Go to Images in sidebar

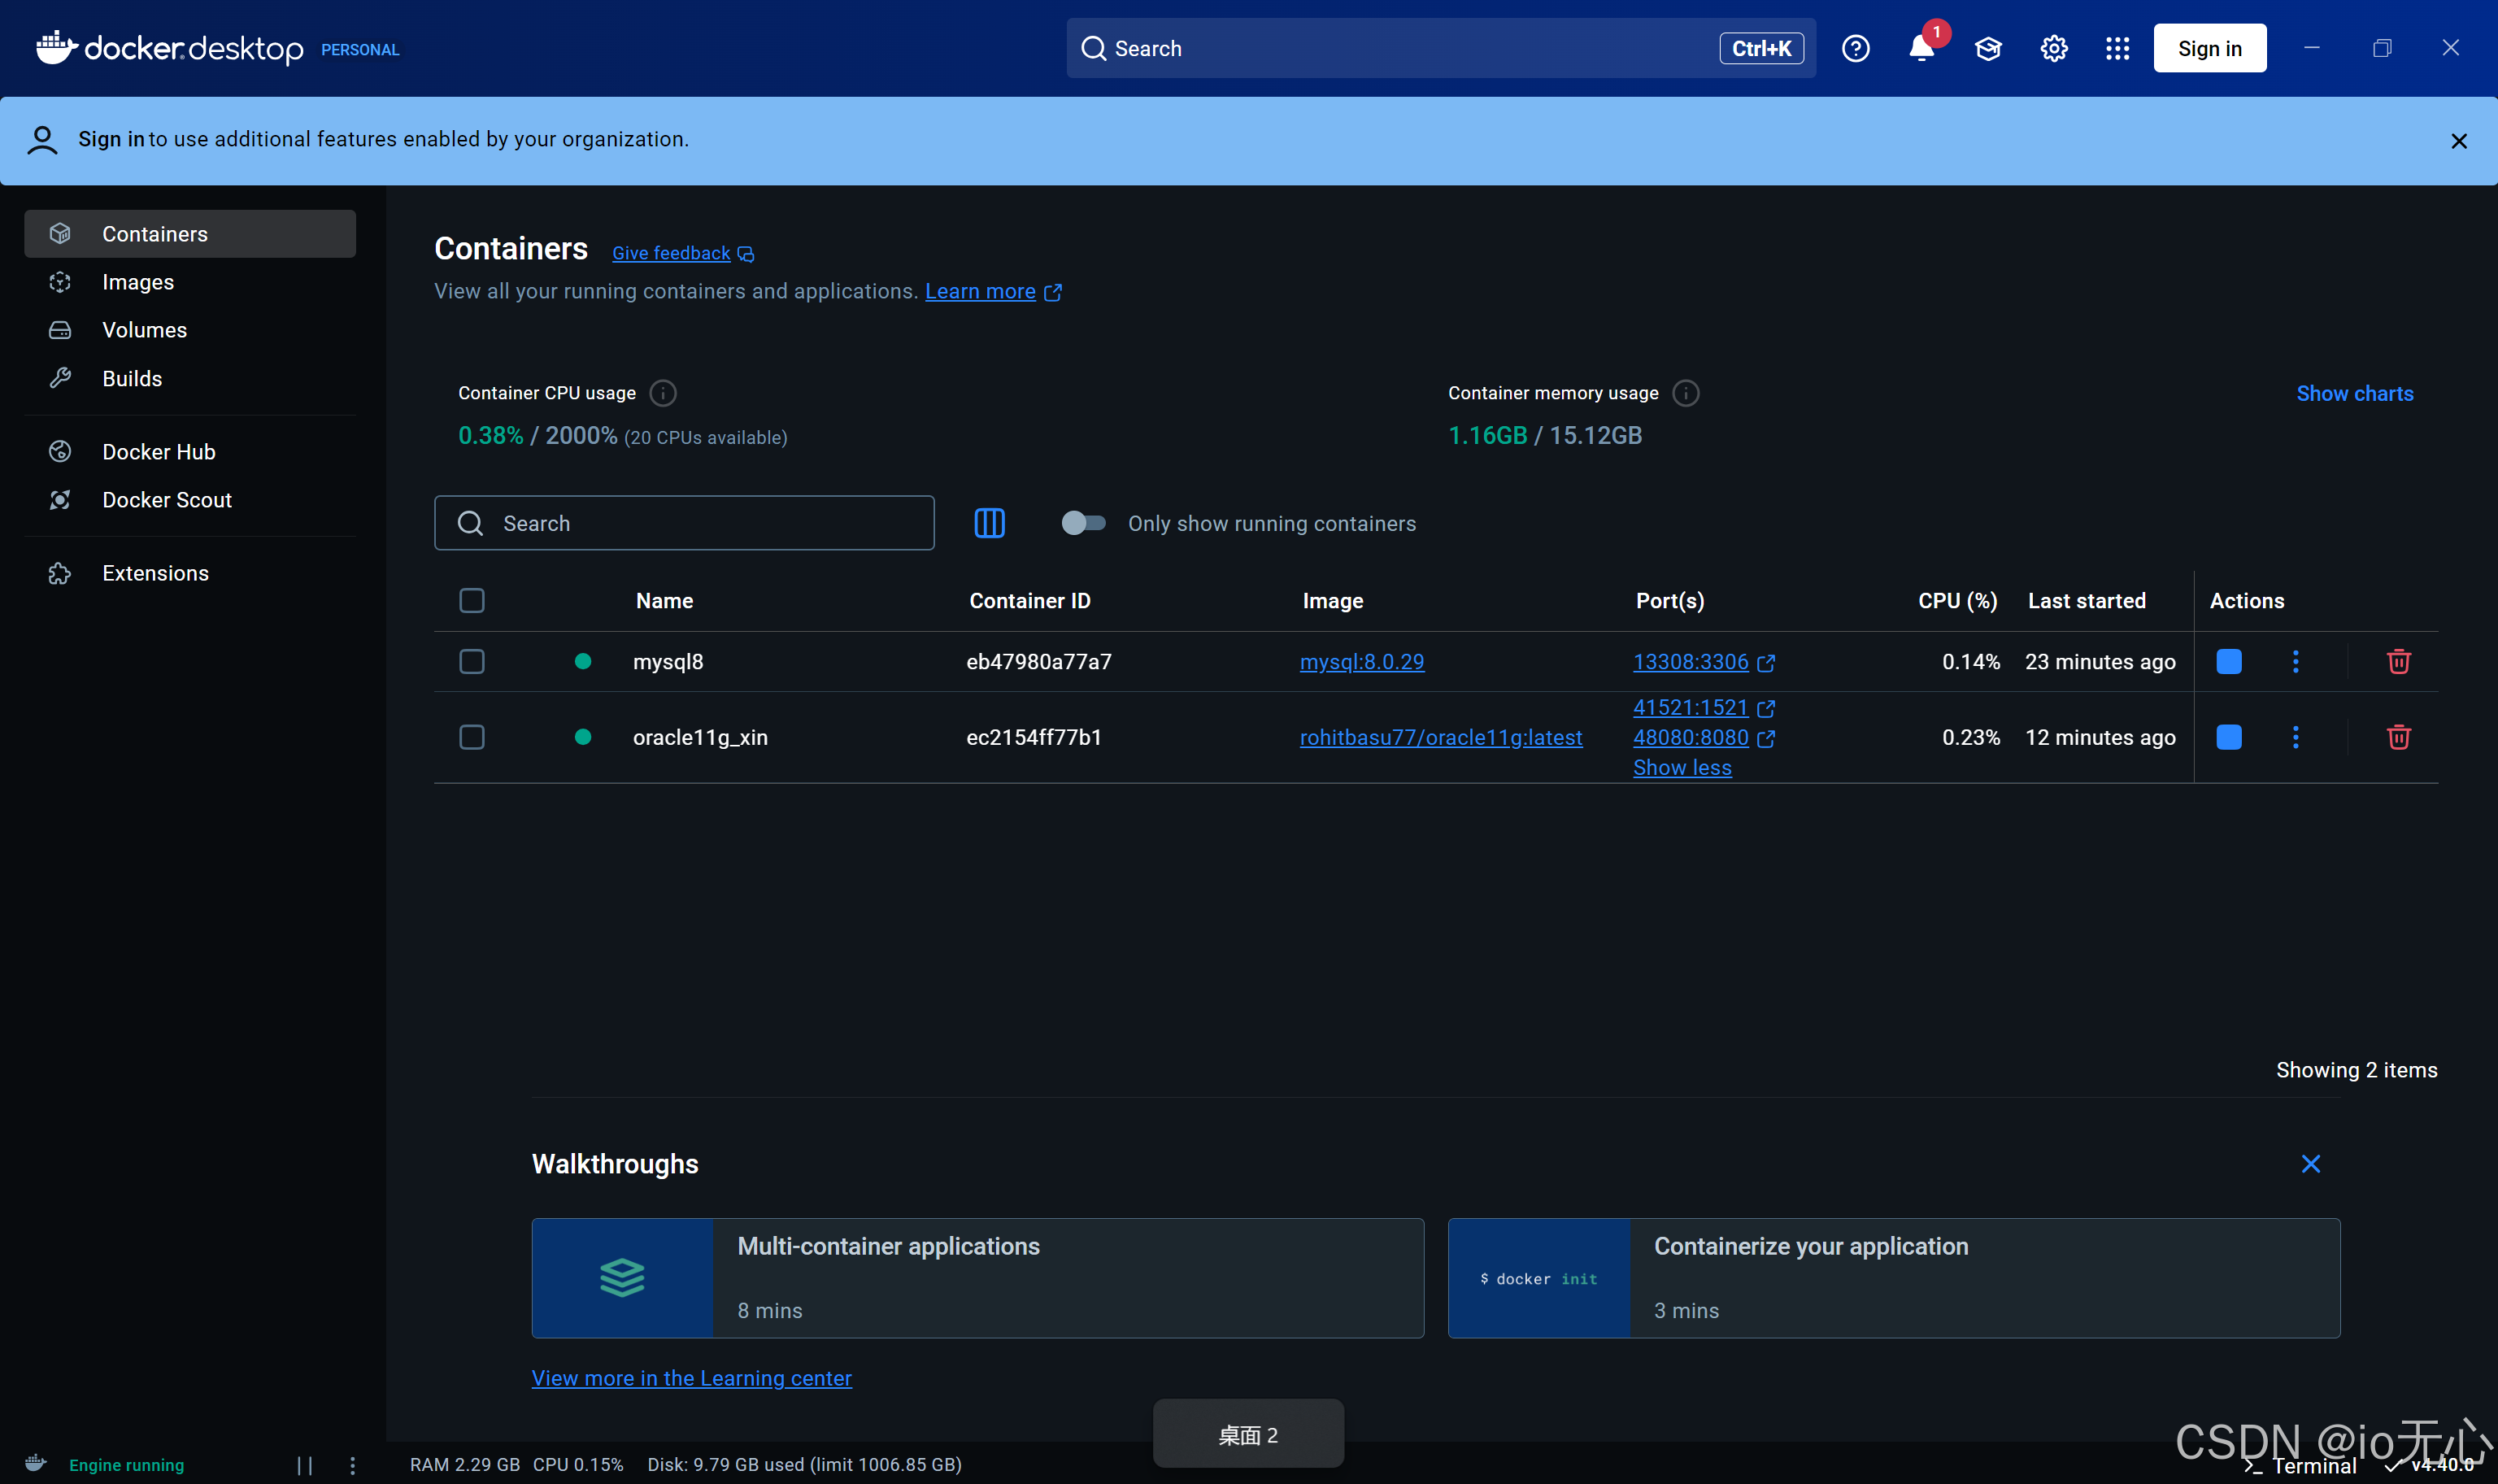(x=138, y=282)
